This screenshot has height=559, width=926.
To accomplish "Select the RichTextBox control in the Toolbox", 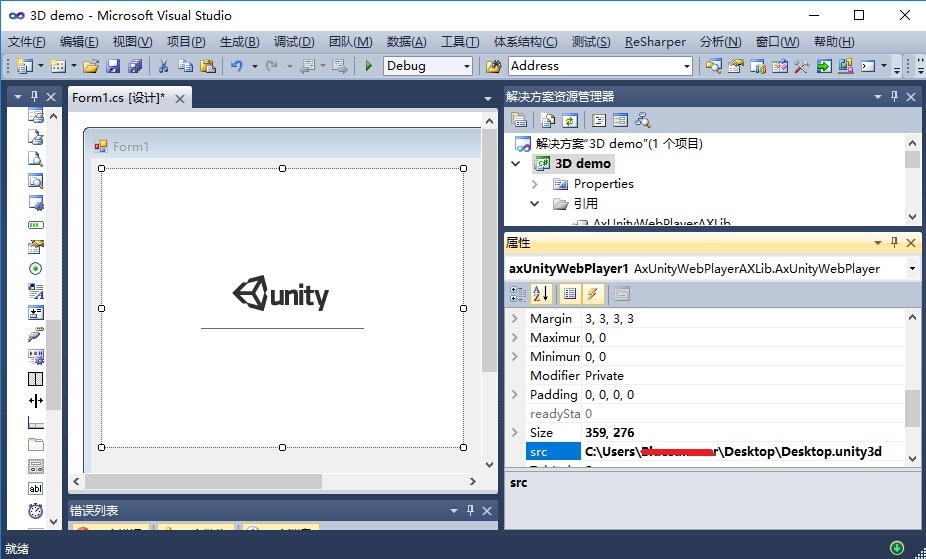I will point(35,290).
